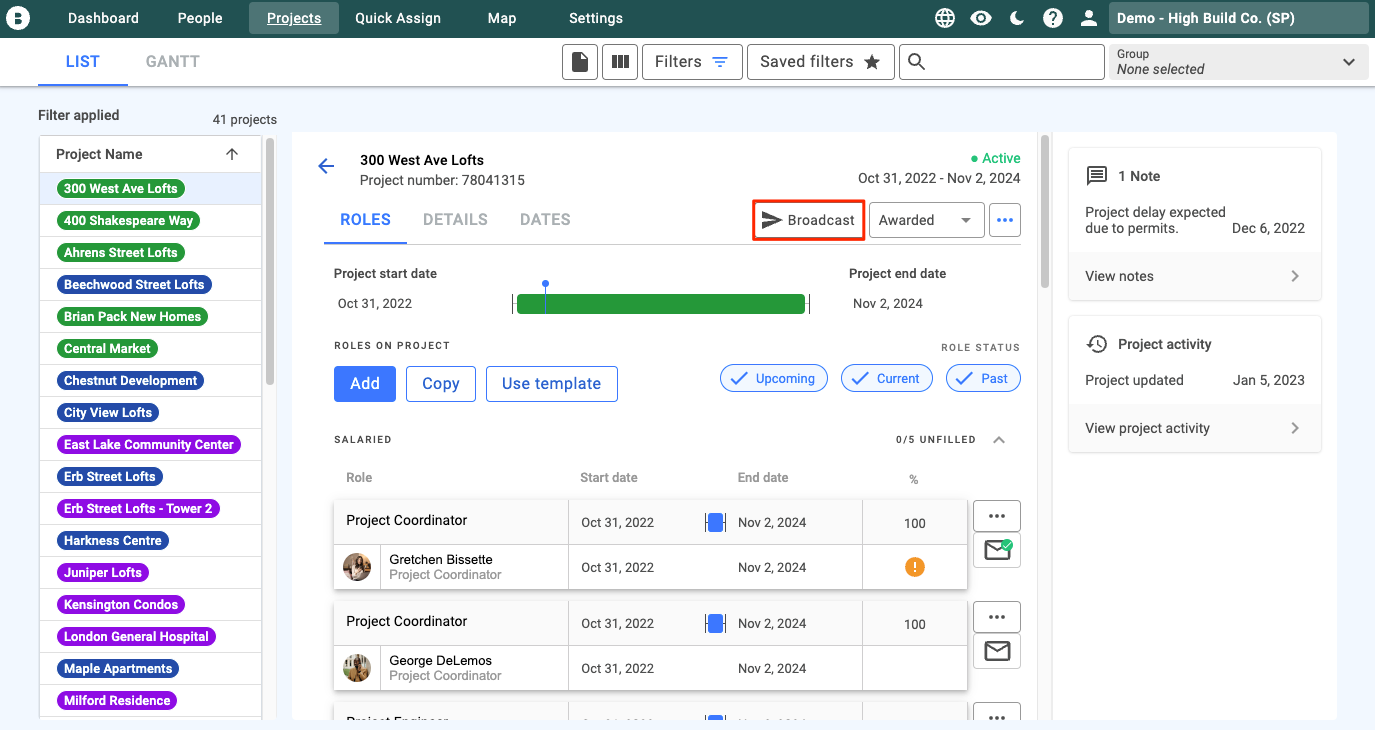Collapse the Salaried section chevron
The height and width of the screenshot is (730, 1375).
(x=998, y=440)
